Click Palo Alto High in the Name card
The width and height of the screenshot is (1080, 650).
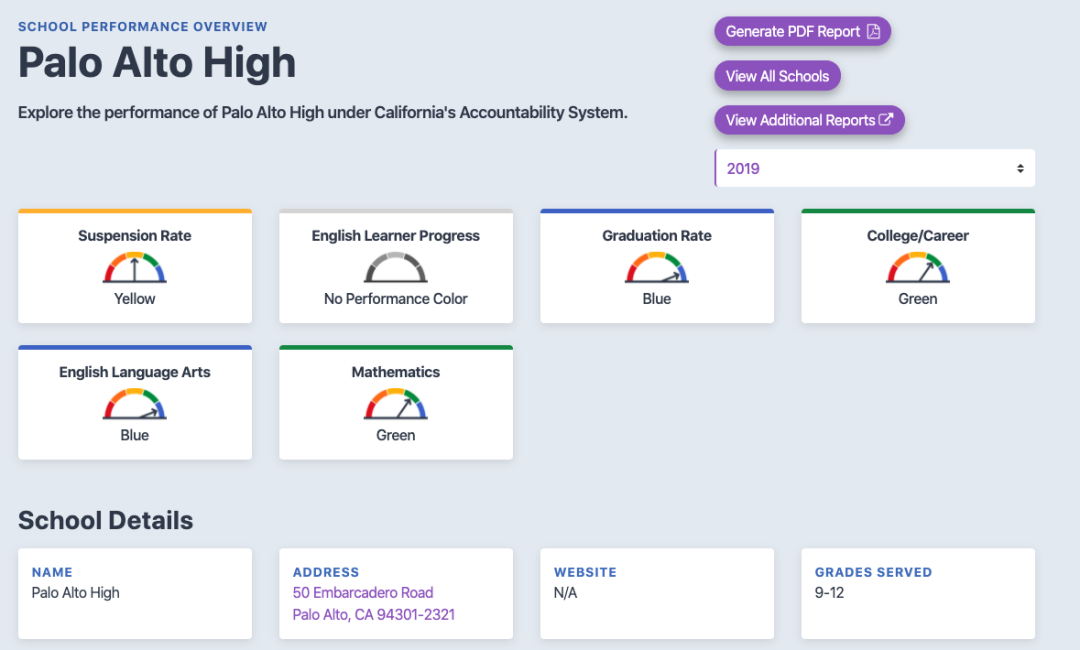coord(76,593)
